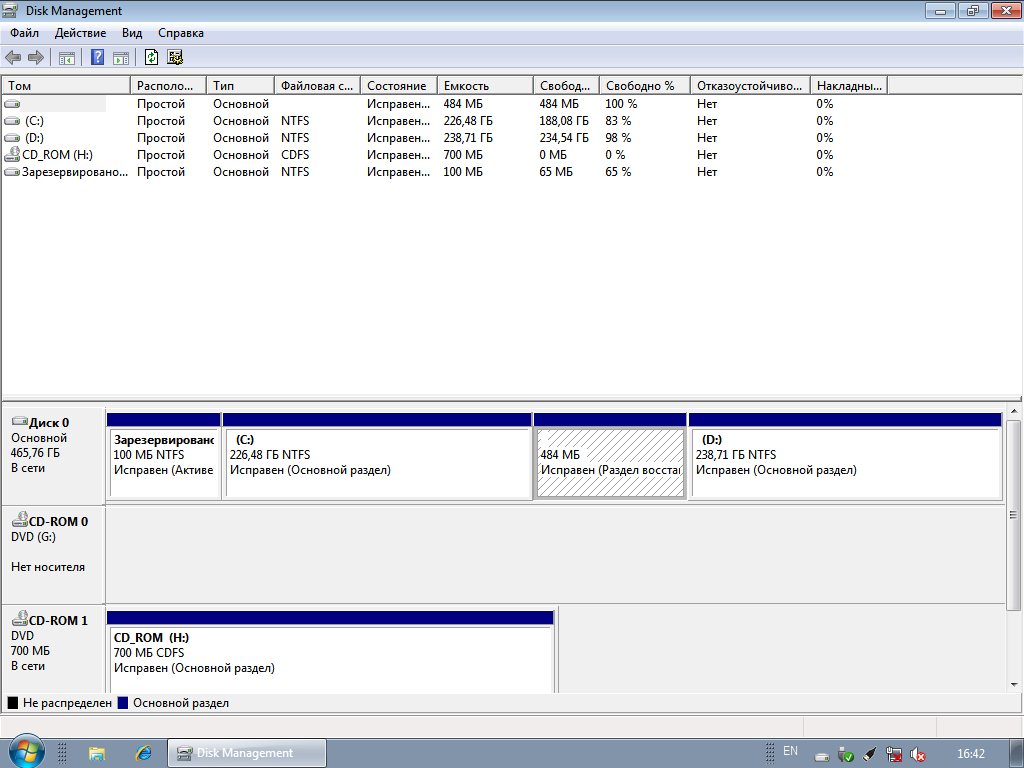Select the 484 МБ recovery partition block
This screenshot has height=768, width=1024.
(610, 463)
